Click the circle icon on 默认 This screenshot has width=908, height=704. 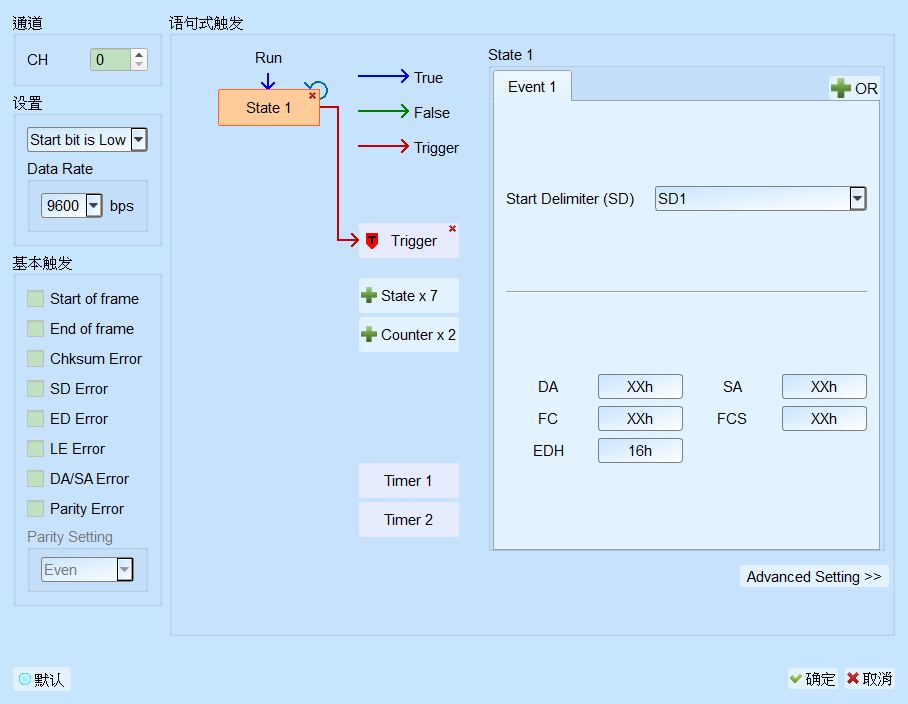[25, 679]
